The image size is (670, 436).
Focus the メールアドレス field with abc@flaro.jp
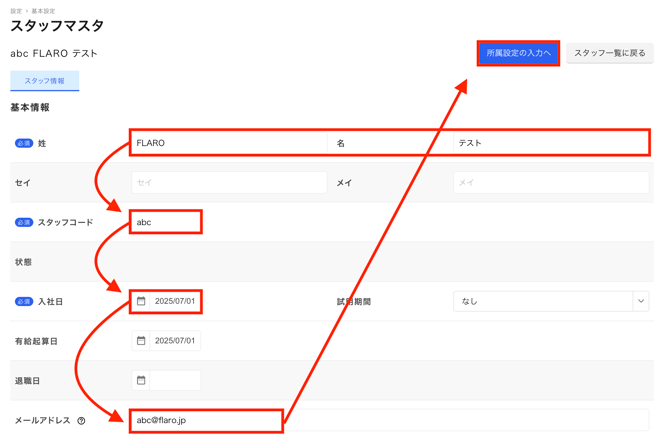click(205, 421)
